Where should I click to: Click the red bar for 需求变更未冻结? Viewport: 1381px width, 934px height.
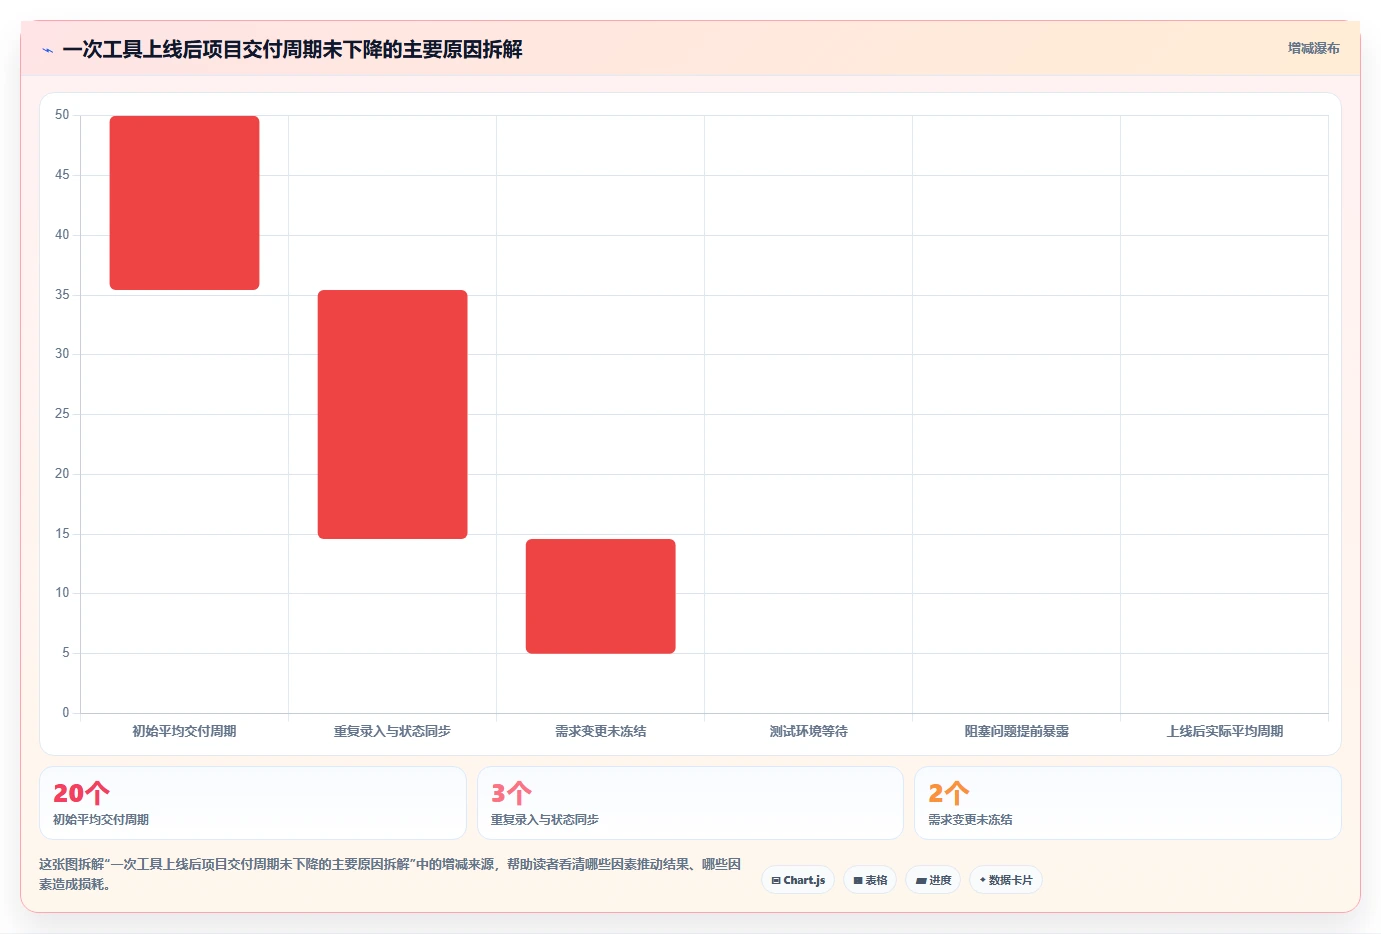pos(600,596)
